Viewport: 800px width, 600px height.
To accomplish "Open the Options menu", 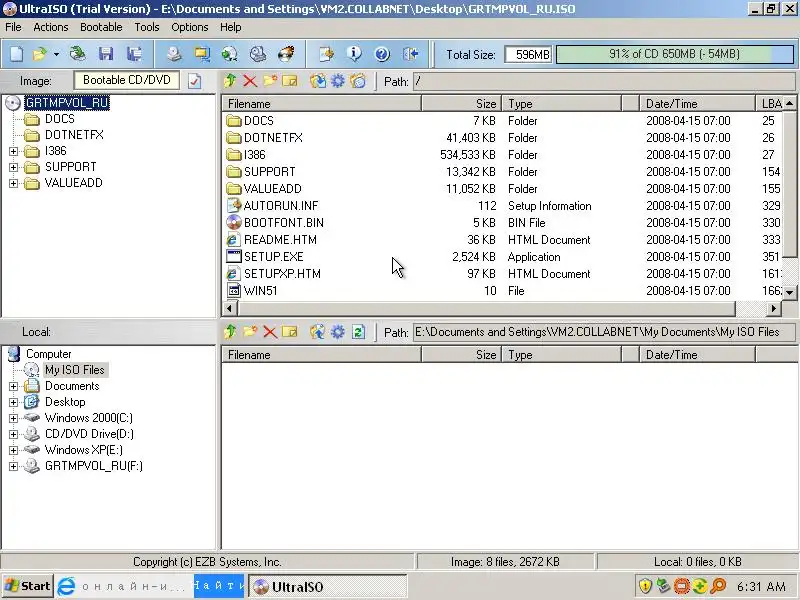I will [190, 27].
